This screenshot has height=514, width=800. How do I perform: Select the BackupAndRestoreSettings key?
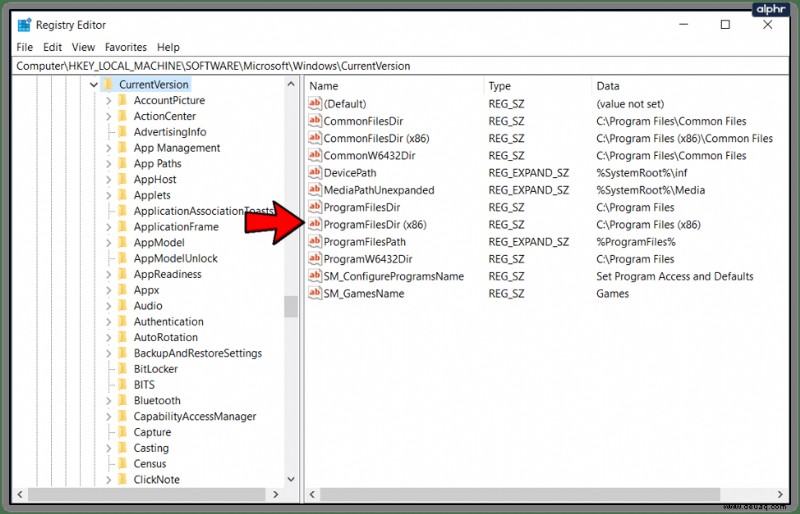pyautogui.click(x=197, y=353)
